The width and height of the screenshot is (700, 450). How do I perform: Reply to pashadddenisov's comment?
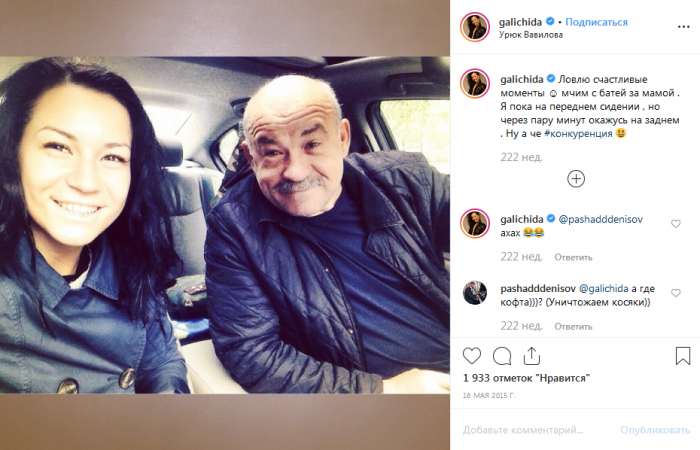[x=573, y=326]
